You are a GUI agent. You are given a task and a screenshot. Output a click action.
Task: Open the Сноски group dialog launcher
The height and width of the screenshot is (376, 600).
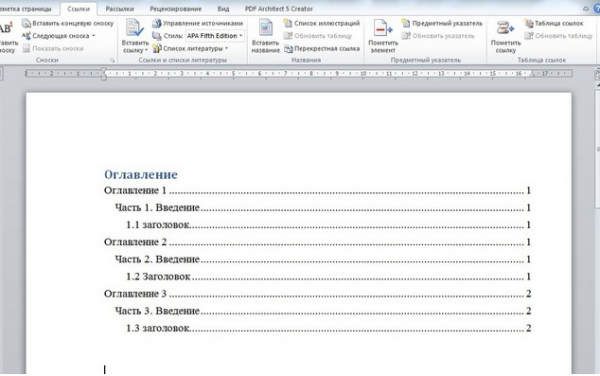point(112,60)
